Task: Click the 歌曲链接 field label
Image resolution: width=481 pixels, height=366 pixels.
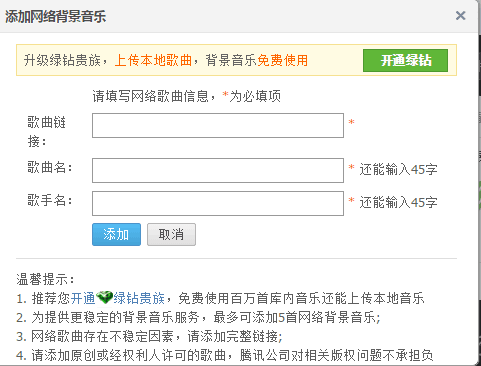Action: click(47, 132)
